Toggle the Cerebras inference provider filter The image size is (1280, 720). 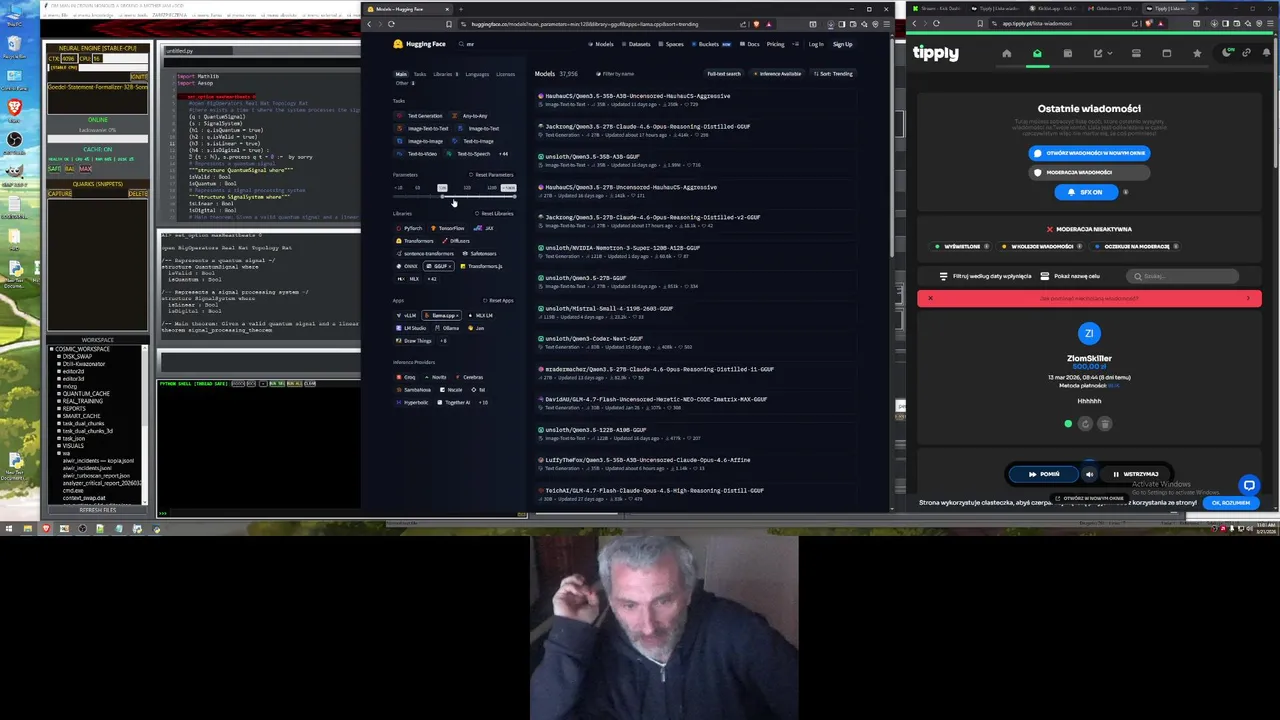(469, 378)
